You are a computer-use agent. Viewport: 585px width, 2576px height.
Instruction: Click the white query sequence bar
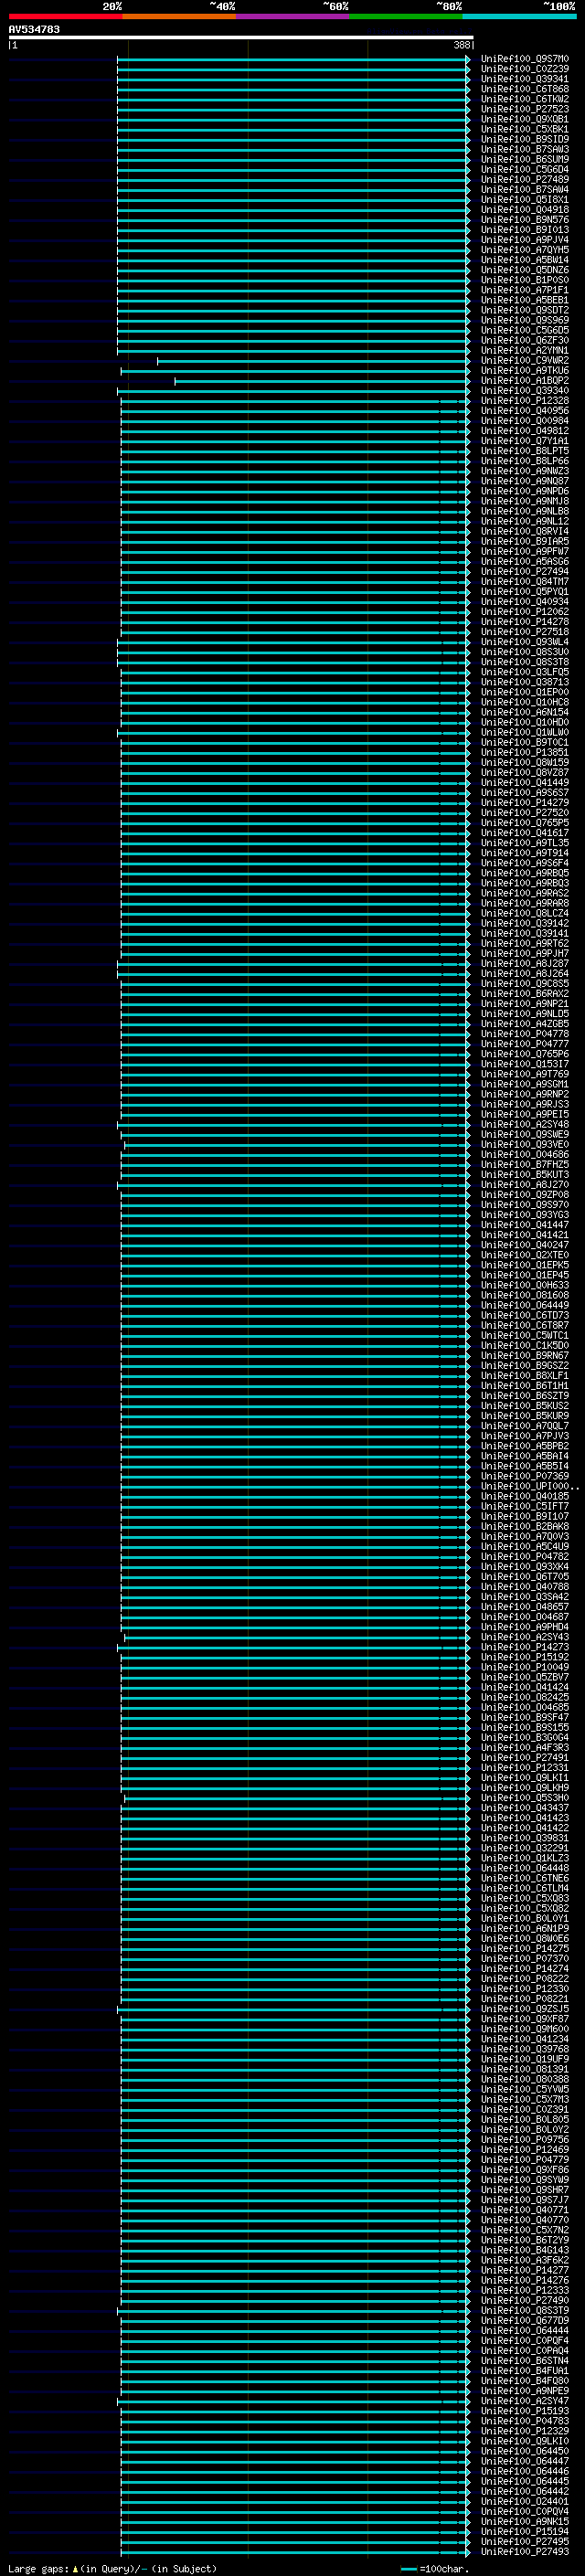coord(241,37)
